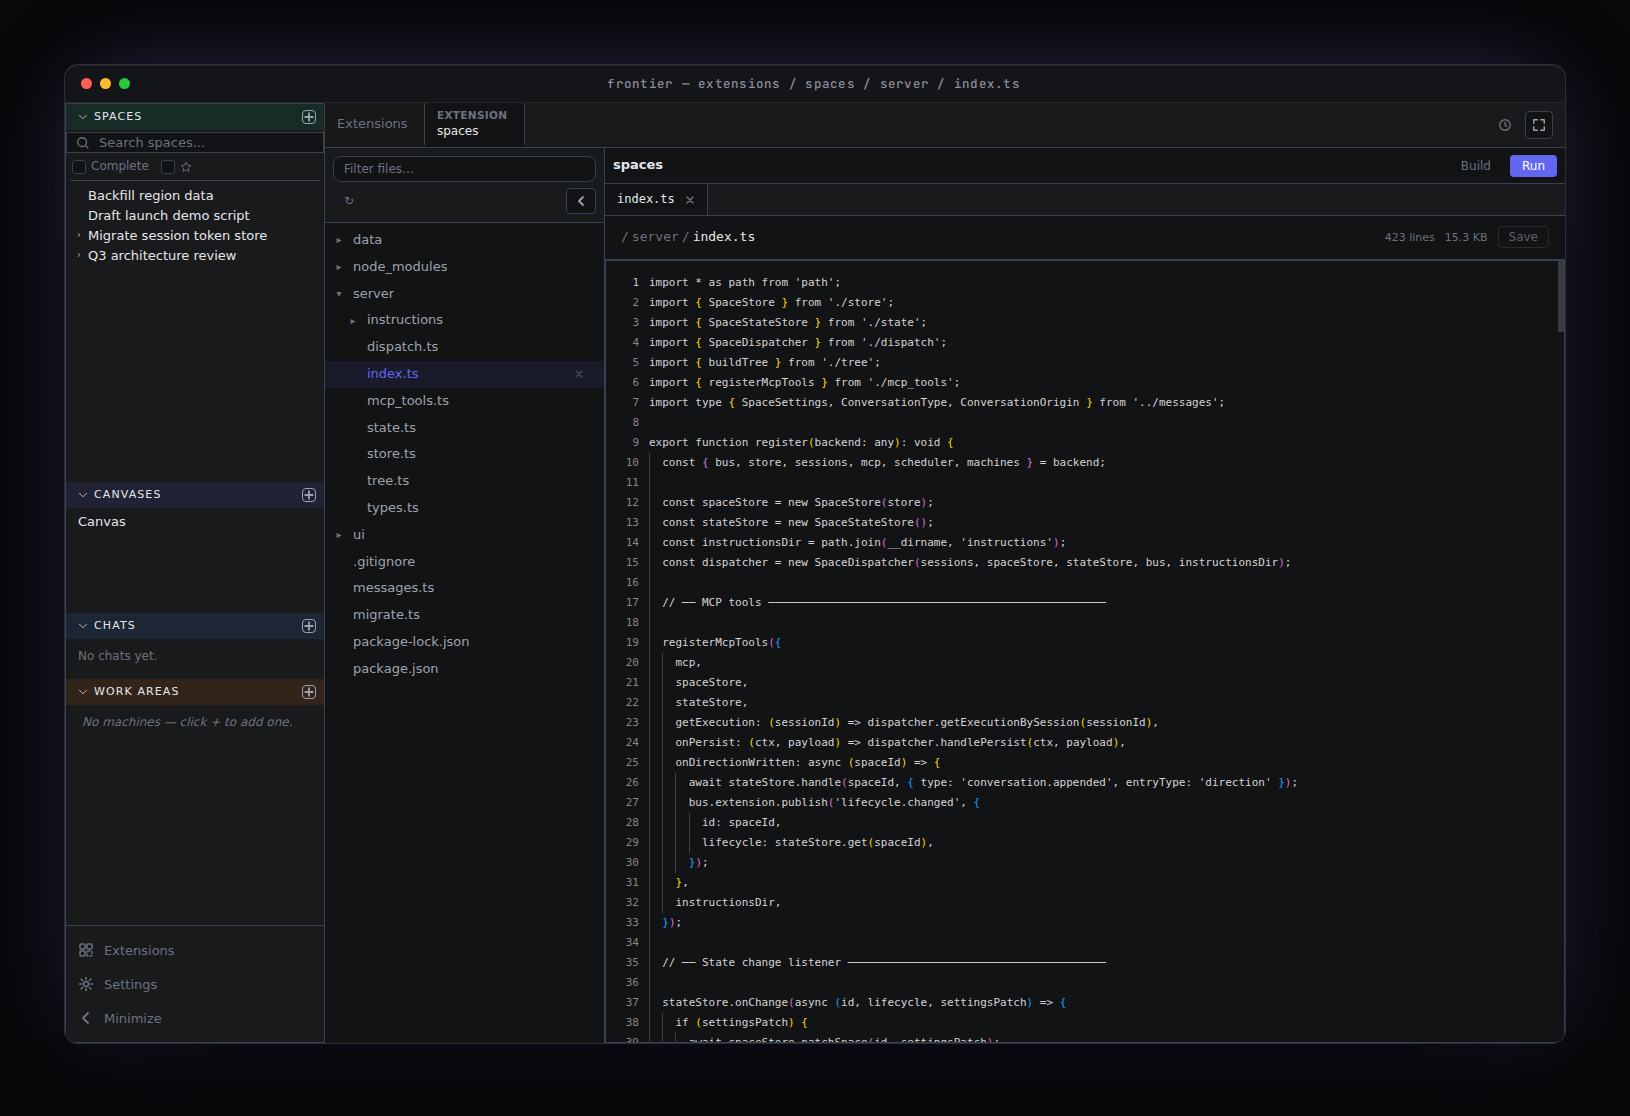Click the search magnifier icon in Spaces
Screen dimensions: 1630x1116
click(83, 143)
